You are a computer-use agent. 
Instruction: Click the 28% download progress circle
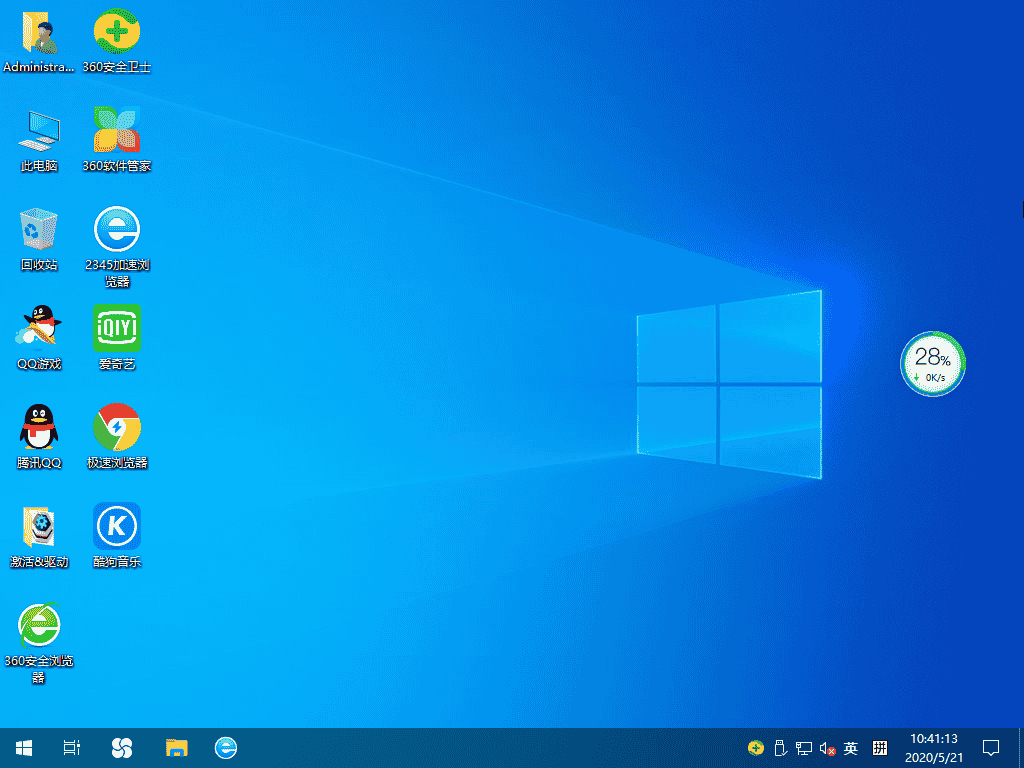932,364
